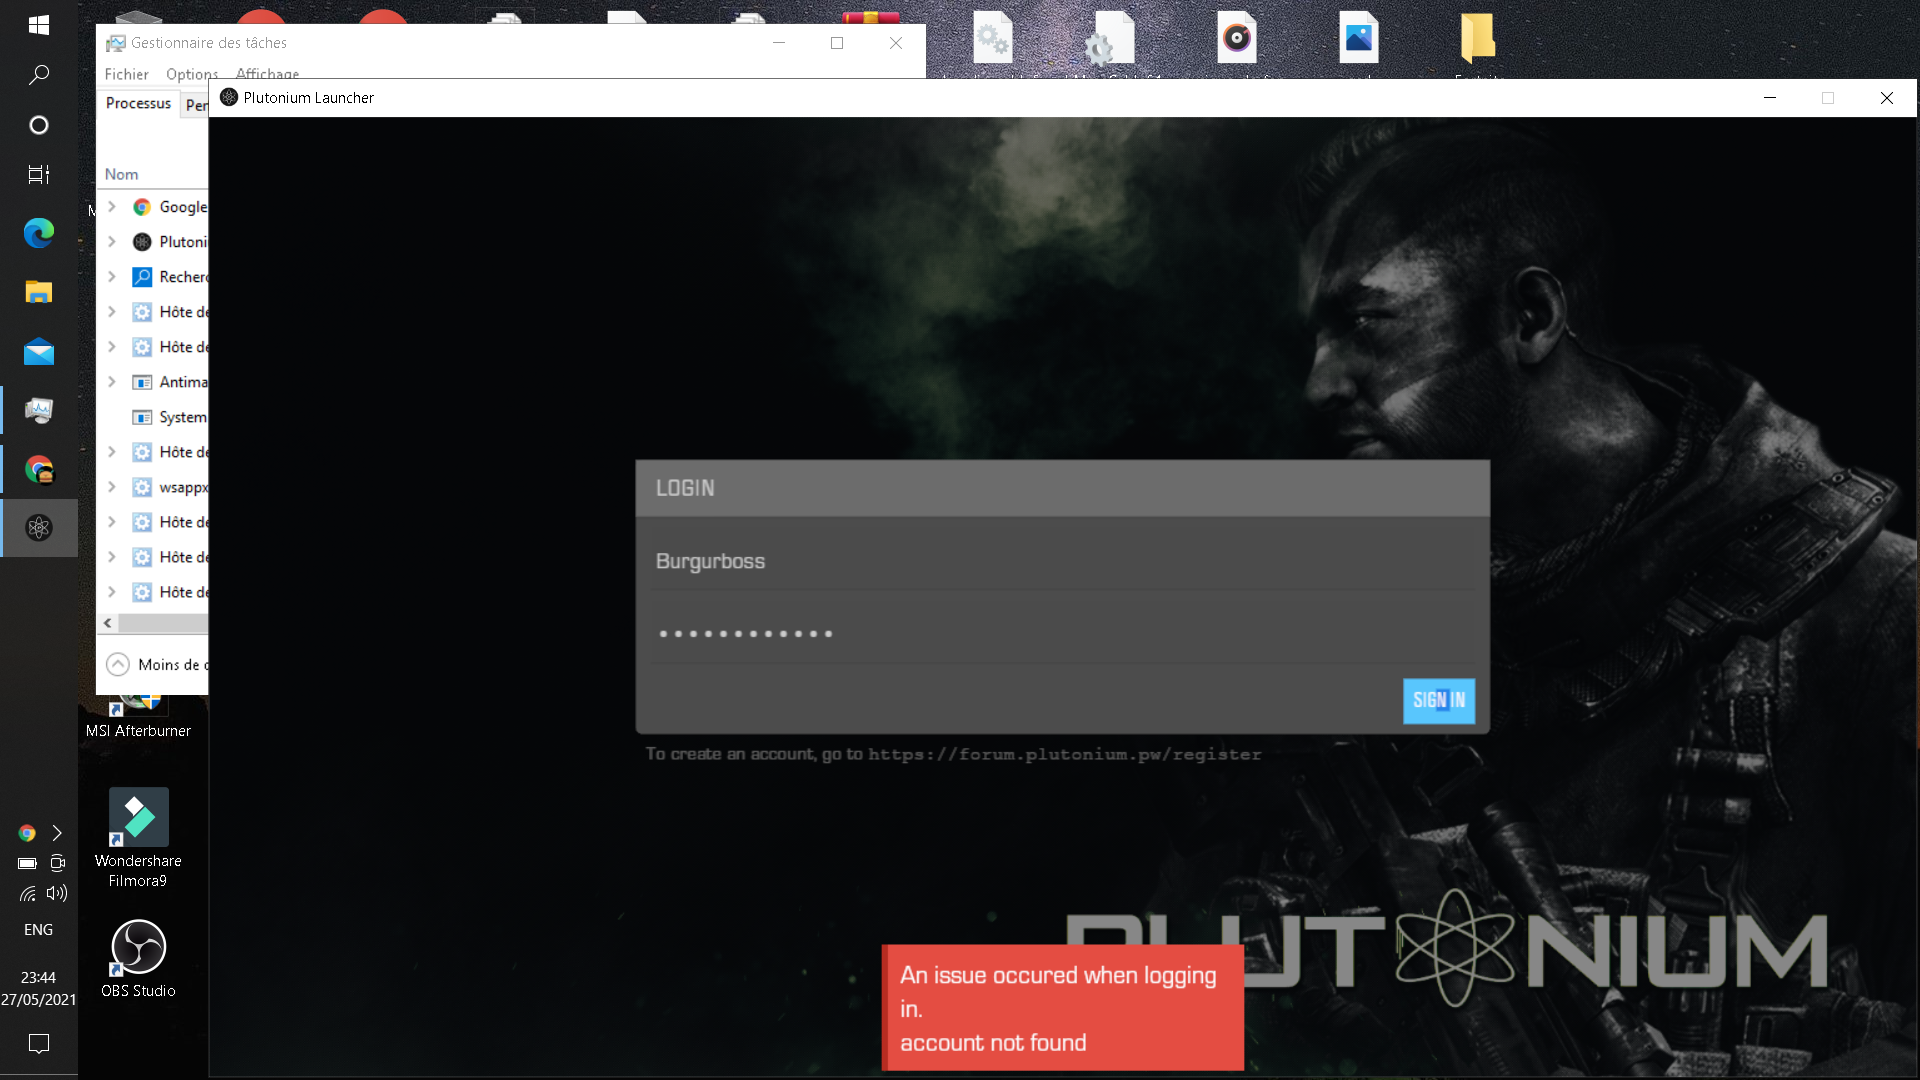1920x1080 pixels.
Task: Show hidden tray icons chevron
Action: tap(57, 833)
